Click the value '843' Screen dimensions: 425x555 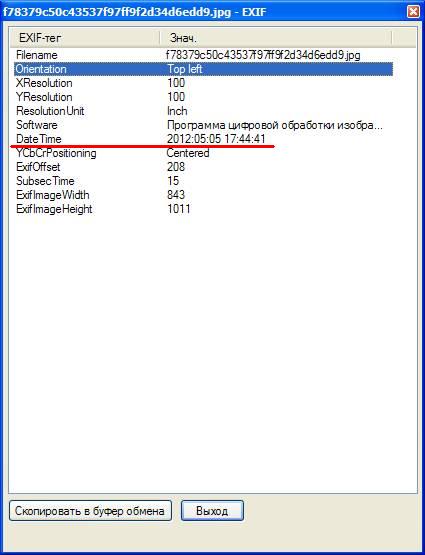point(176,195)
